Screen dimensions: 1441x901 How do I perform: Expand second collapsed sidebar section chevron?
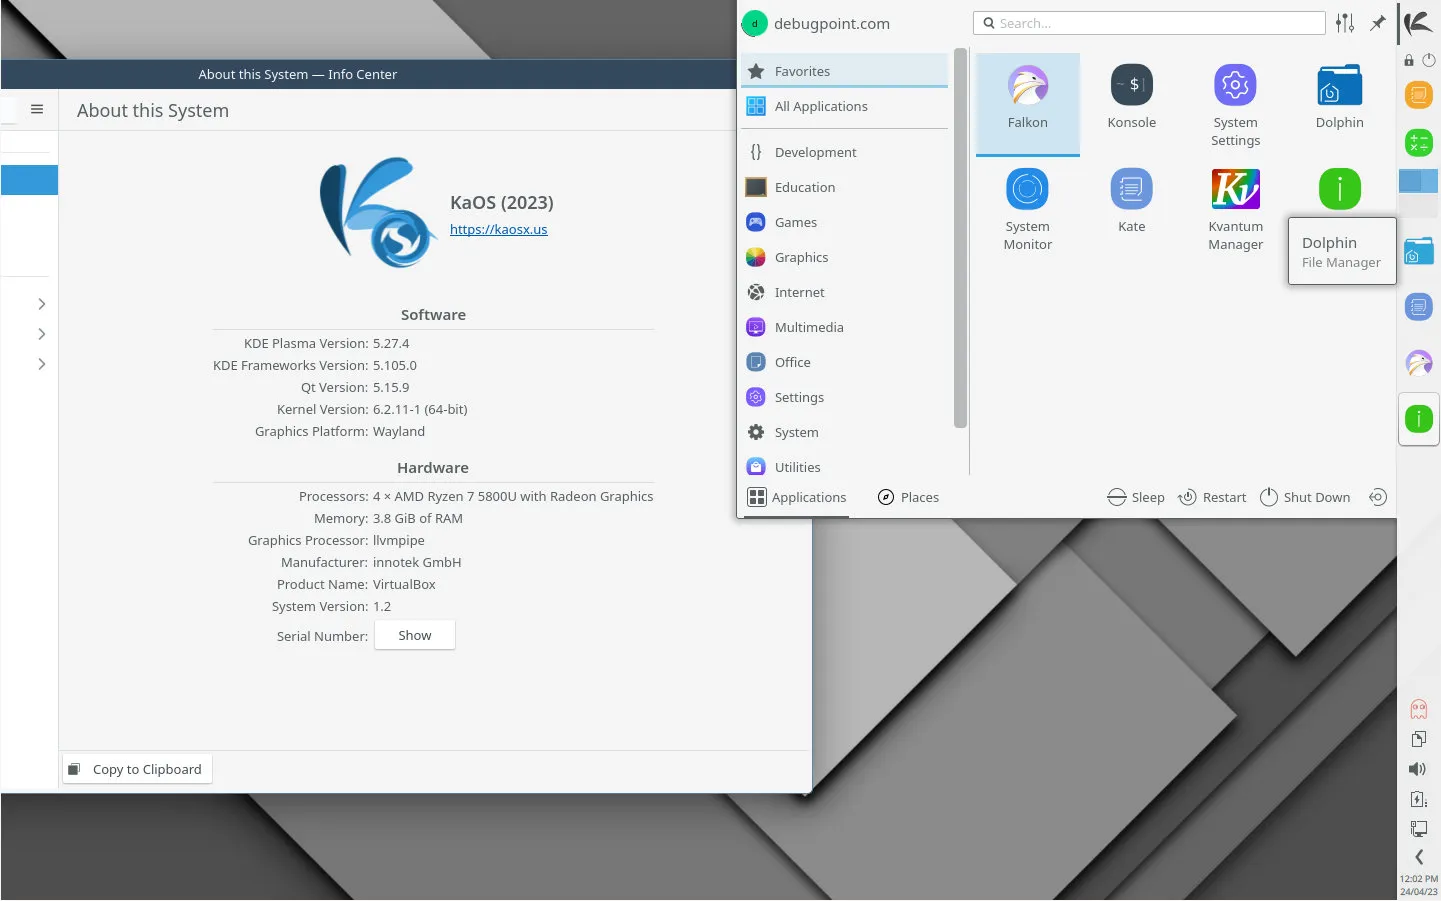(x=41, y=334)
